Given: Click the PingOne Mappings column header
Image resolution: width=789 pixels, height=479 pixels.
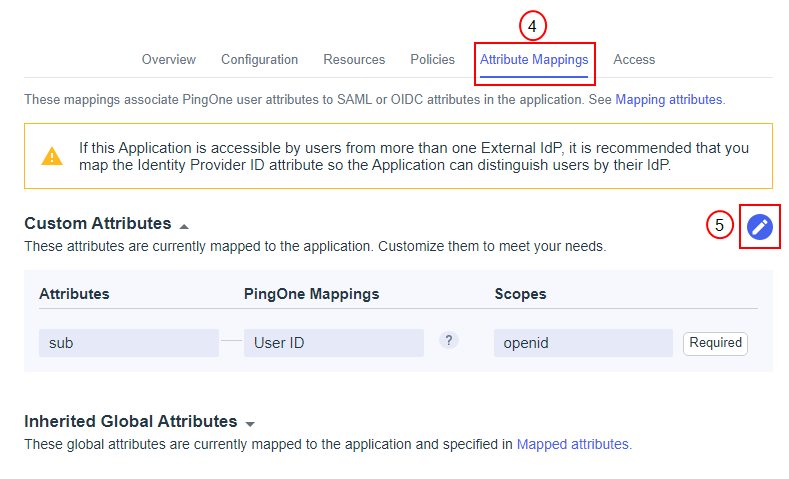Looking at the screenshot, I should (x=311, y=294).
